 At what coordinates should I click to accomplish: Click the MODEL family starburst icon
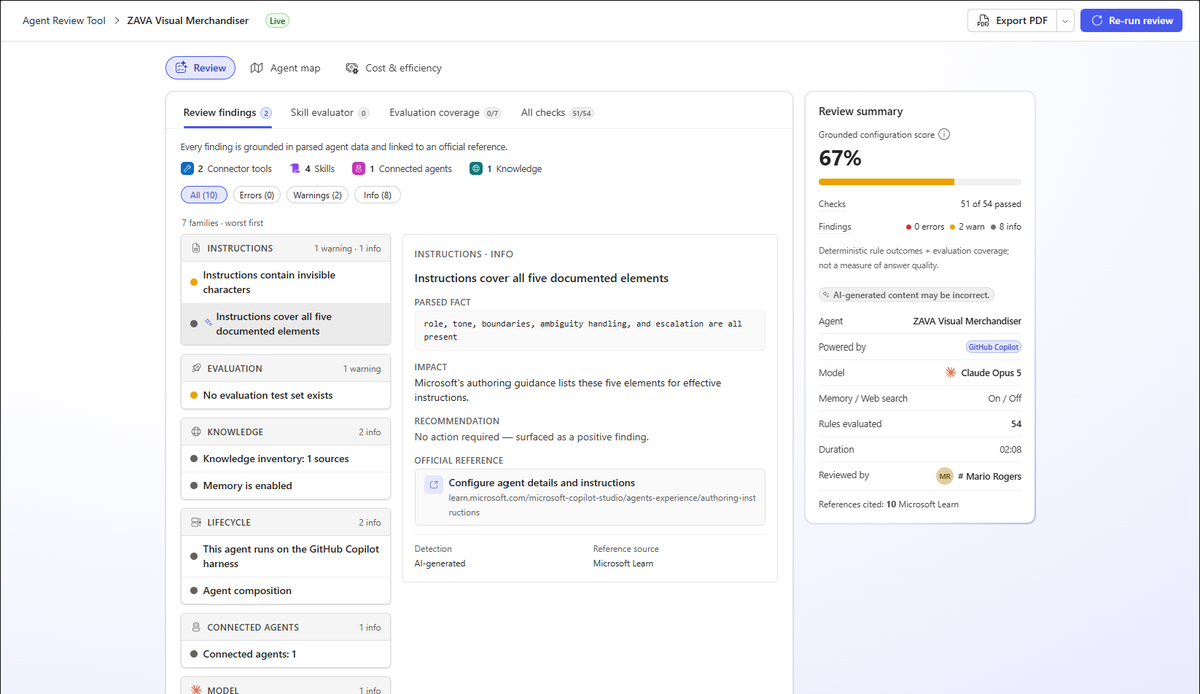coord(195,690)
